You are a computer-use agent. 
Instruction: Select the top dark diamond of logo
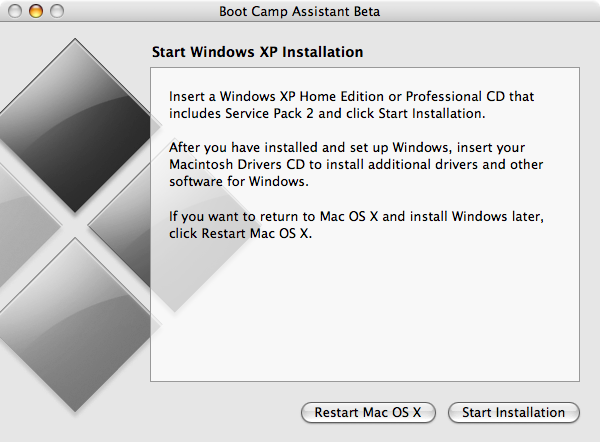75,126
